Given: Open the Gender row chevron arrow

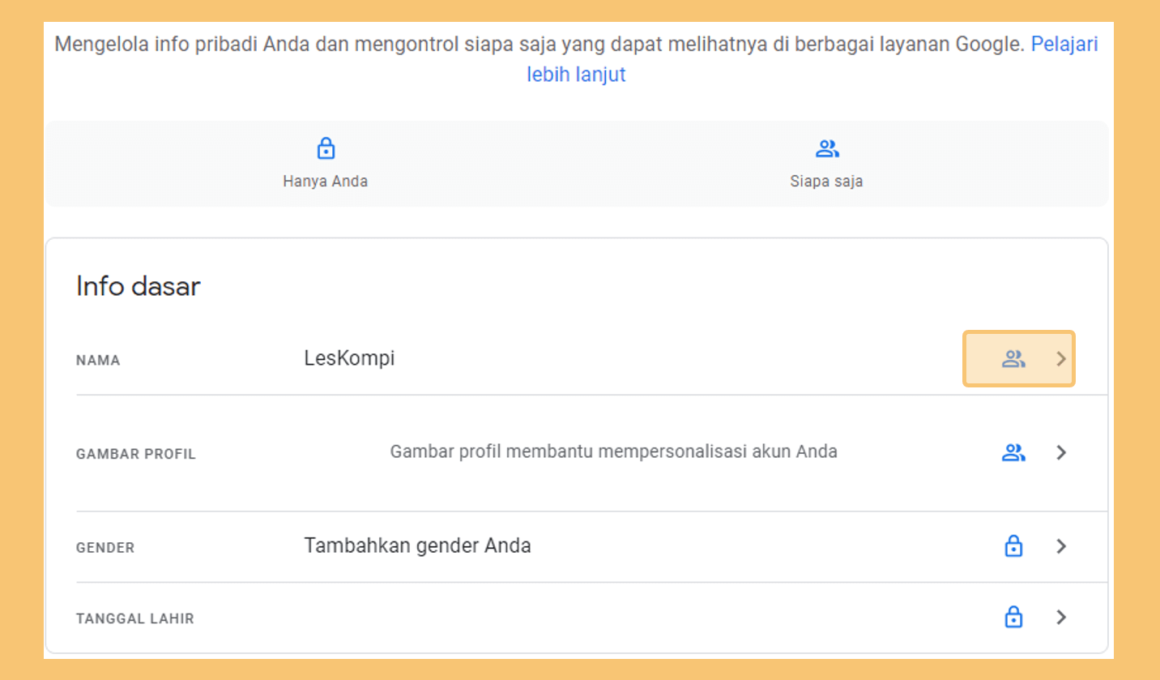Looking at the screenshot, I should click(x=1061, y=546).
